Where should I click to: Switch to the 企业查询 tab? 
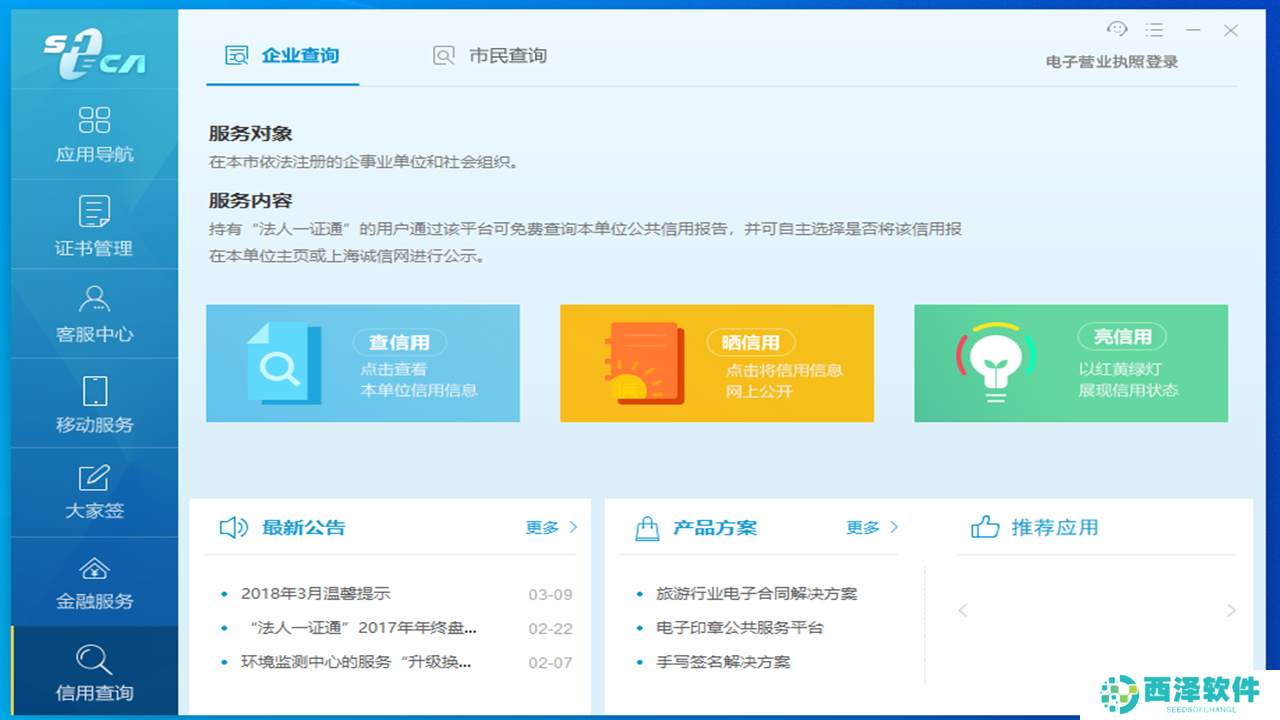point(283,56)
